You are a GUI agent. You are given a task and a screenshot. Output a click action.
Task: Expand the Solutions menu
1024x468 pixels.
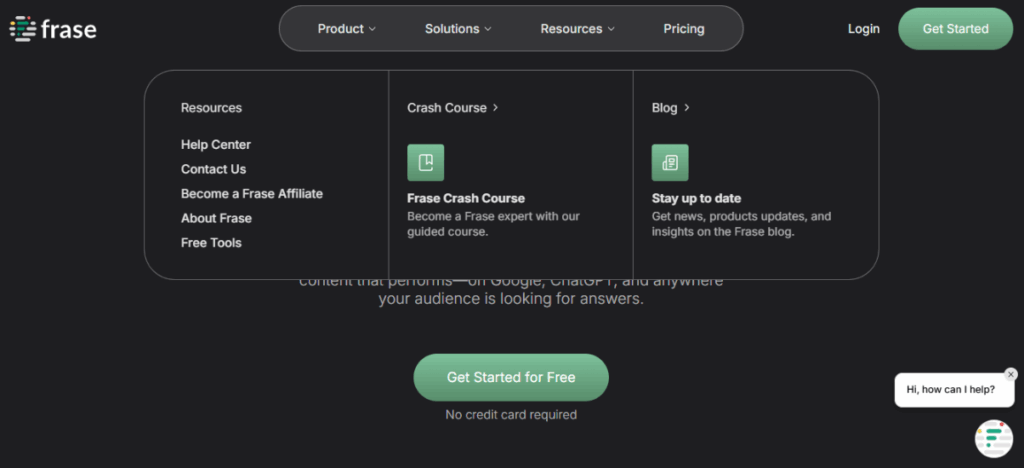tap(458, 29)
